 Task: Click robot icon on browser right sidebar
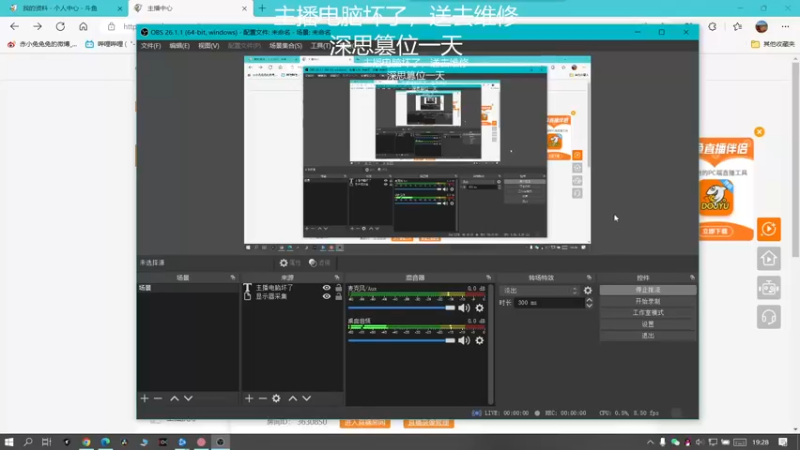click(769, 288)
